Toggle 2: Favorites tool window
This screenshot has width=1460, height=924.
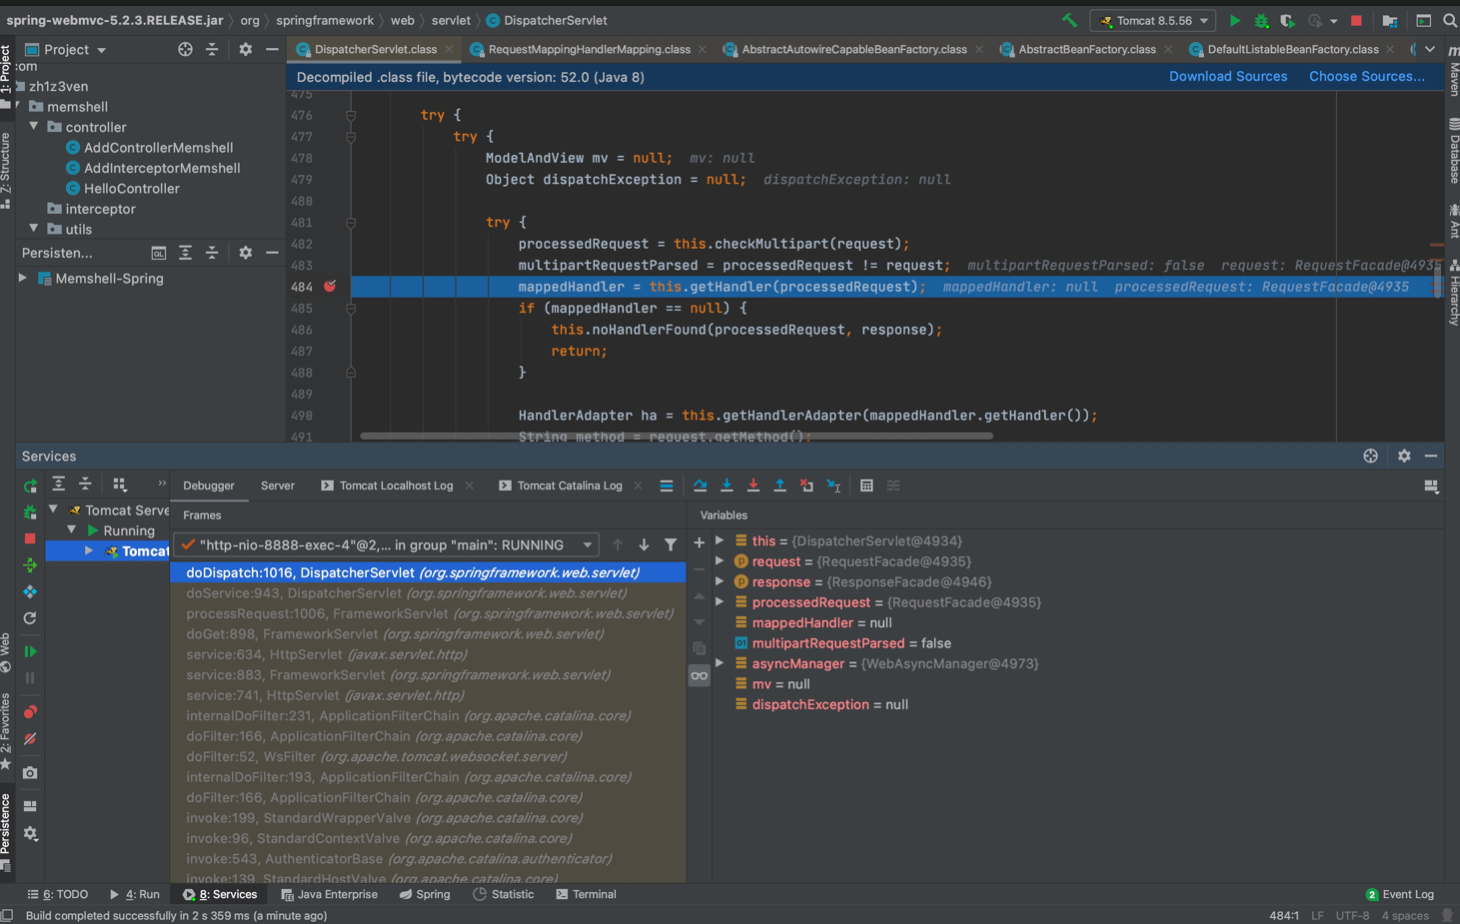[6, 732]
